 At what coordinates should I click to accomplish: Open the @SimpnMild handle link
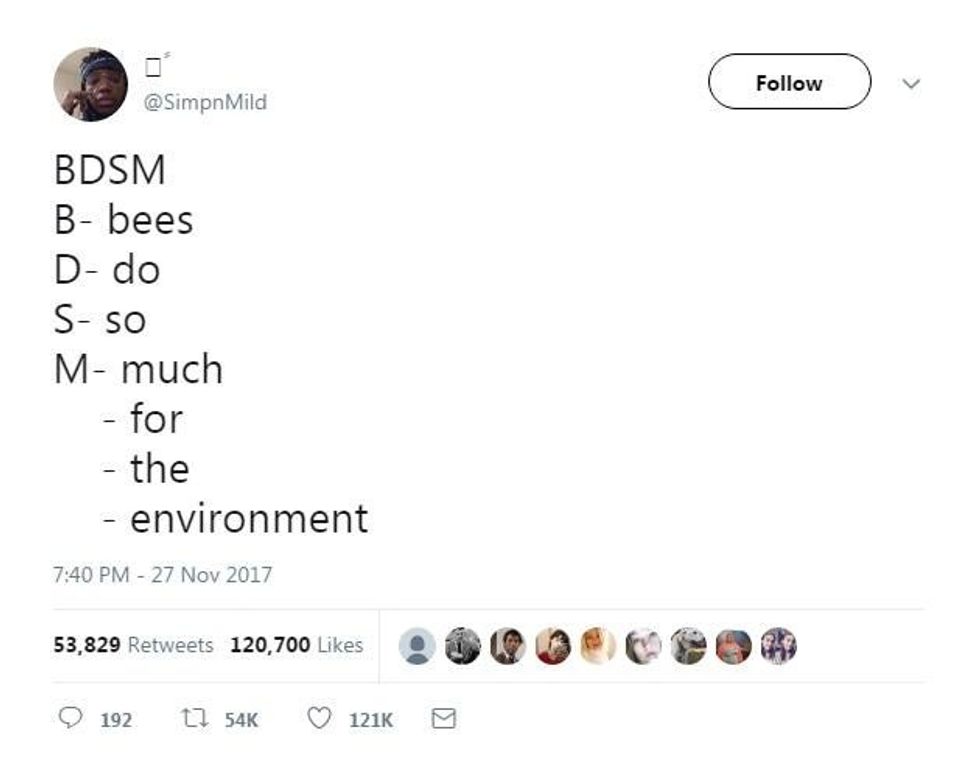[206, 102]
